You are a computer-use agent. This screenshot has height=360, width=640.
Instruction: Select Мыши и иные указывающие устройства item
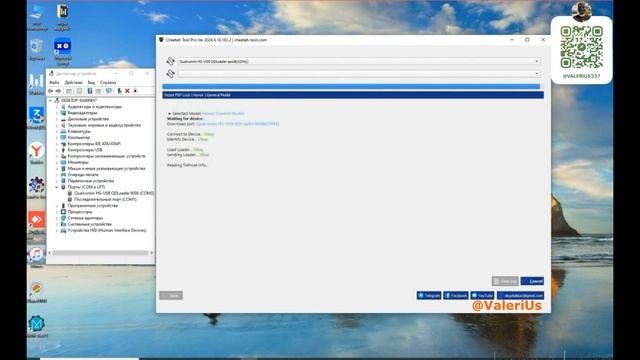coord(107,168)
